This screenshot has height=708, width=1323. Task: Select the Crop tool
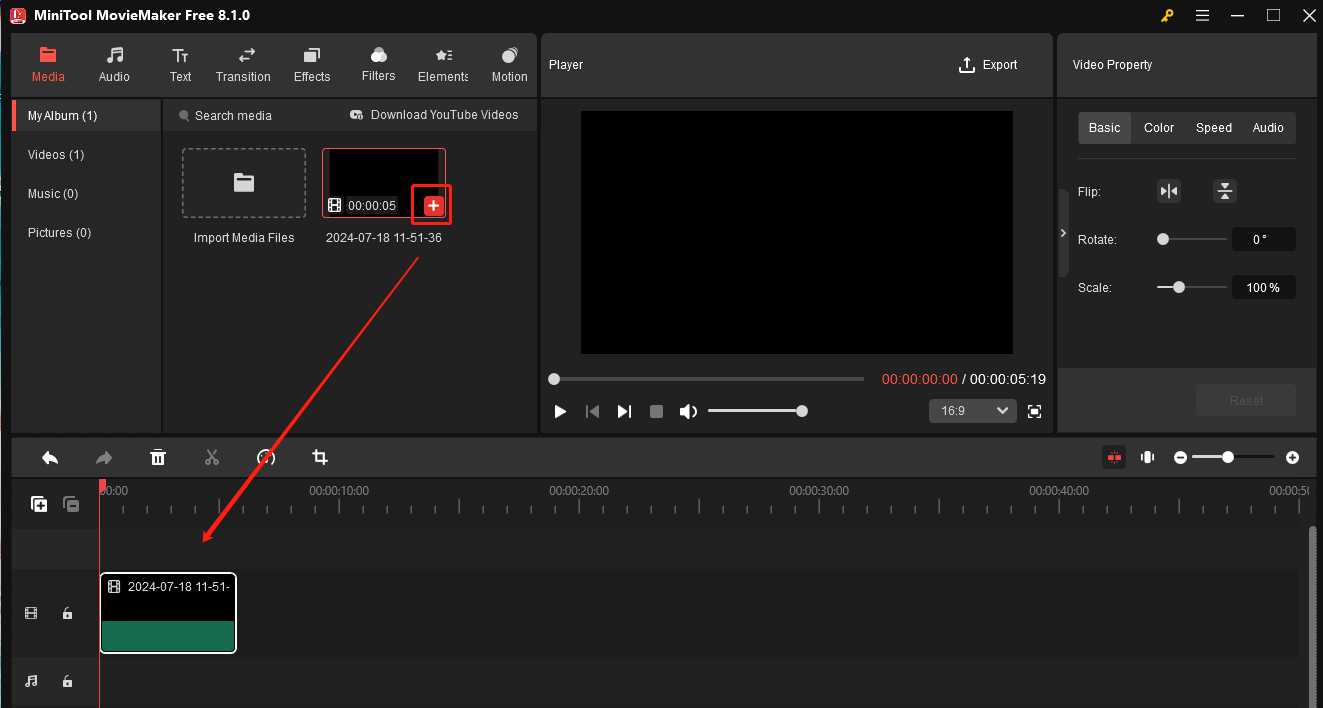pos(320,457)
